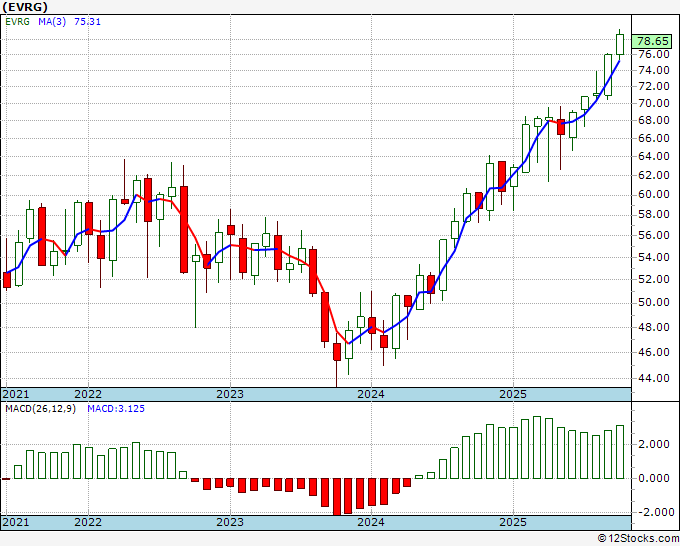Click the 46.00 price axis label
The width and height of the screenshot is (680, 546).
(x=654, y=352)
